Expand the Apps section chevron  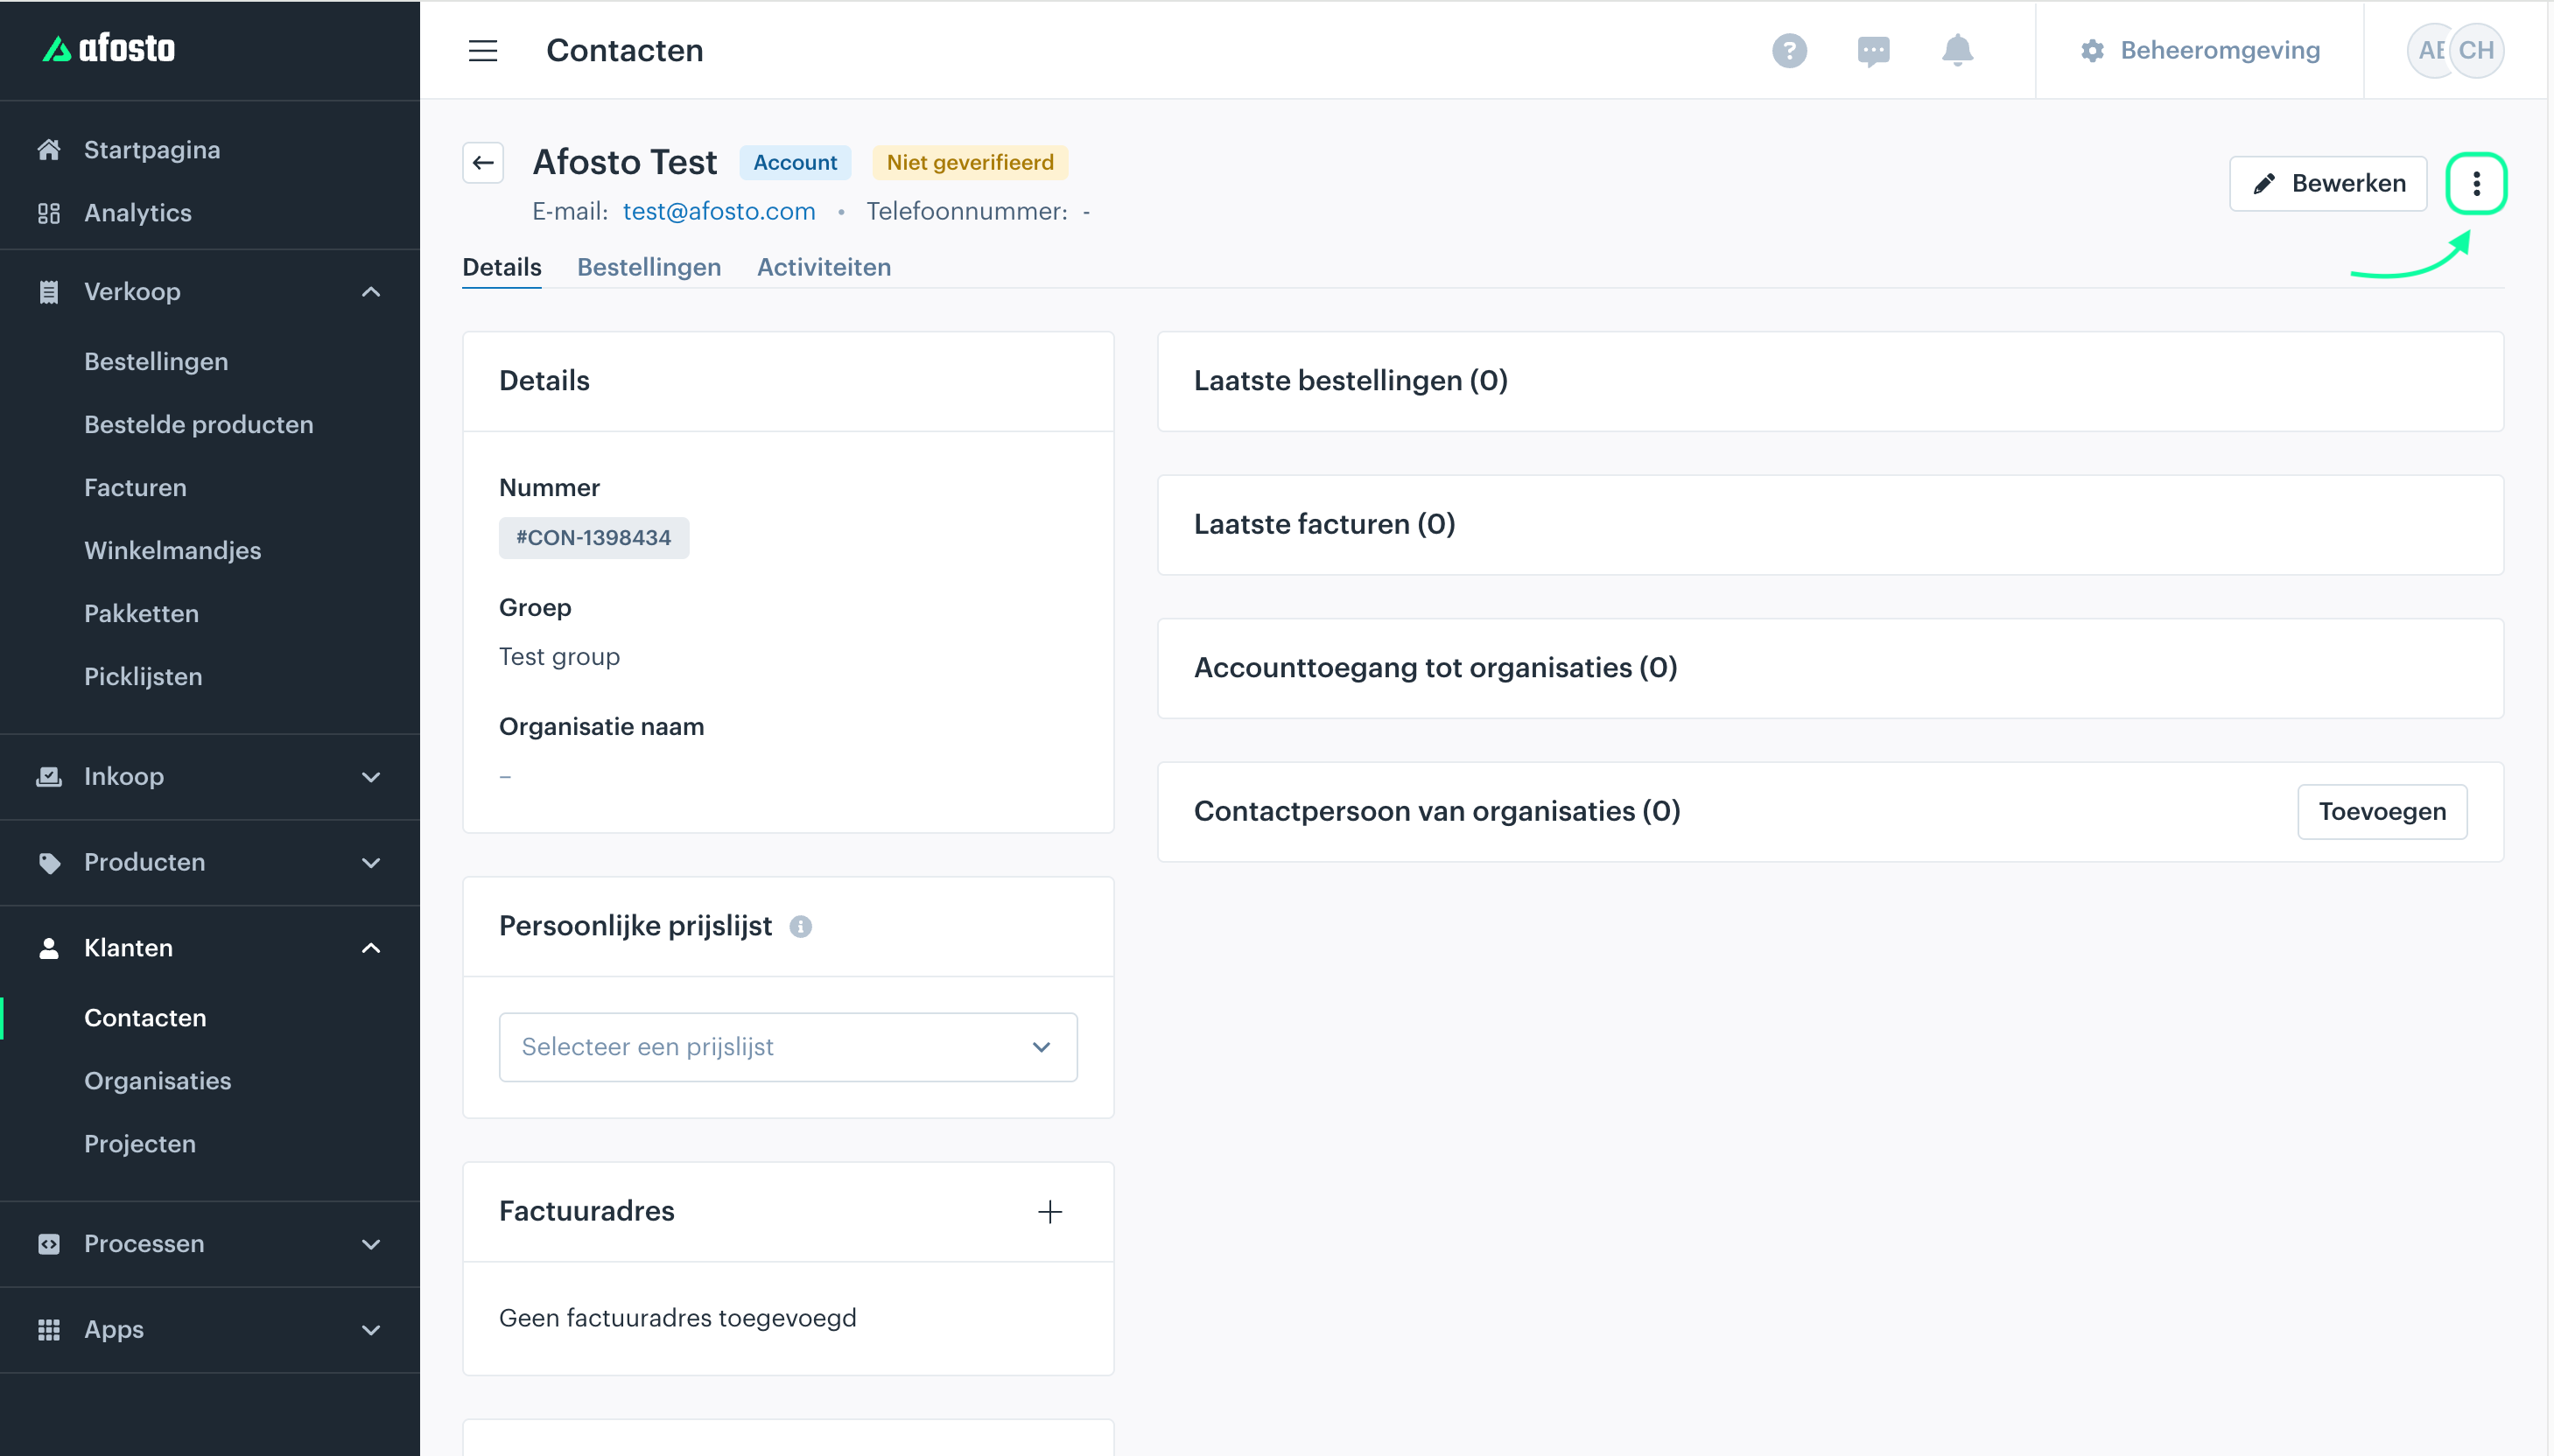(x=371, y=1330)
